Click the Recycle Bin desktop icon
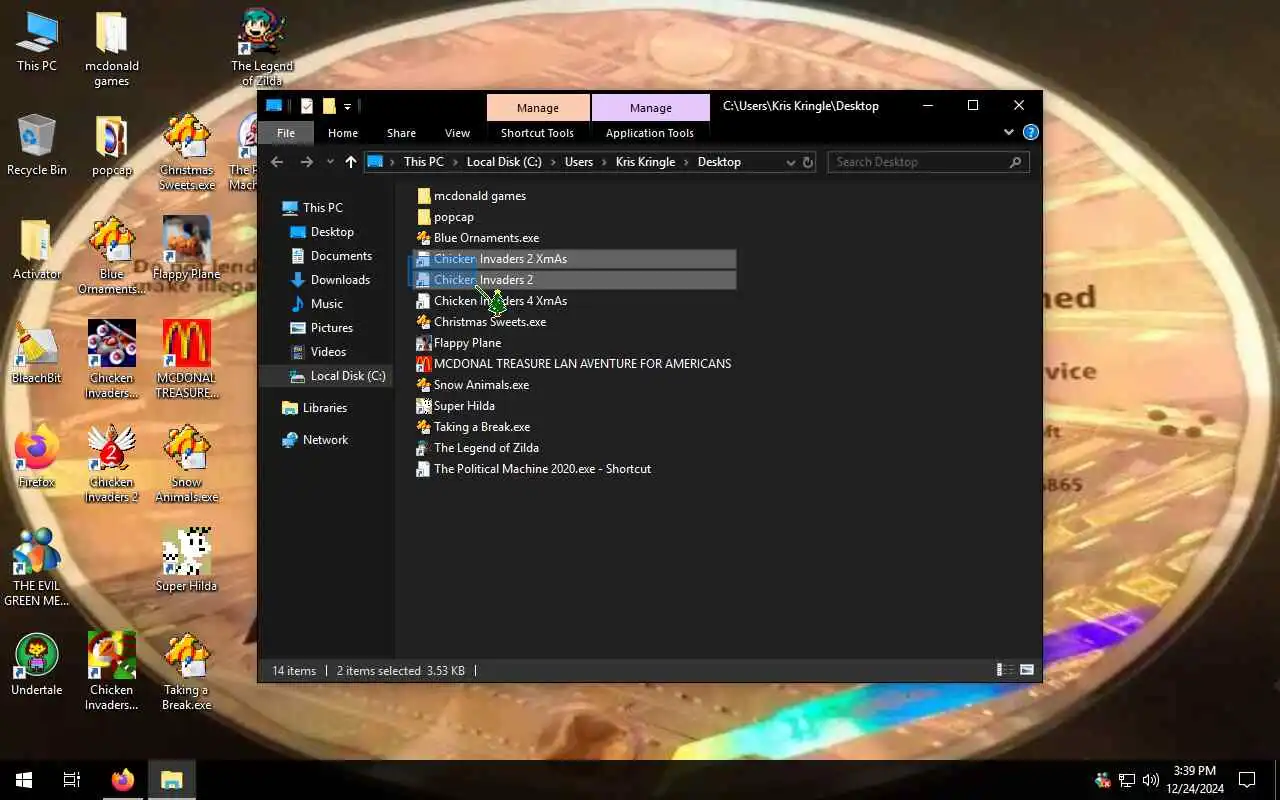The height and width of the screenshot is (800, 1280). tap(37, 146)
